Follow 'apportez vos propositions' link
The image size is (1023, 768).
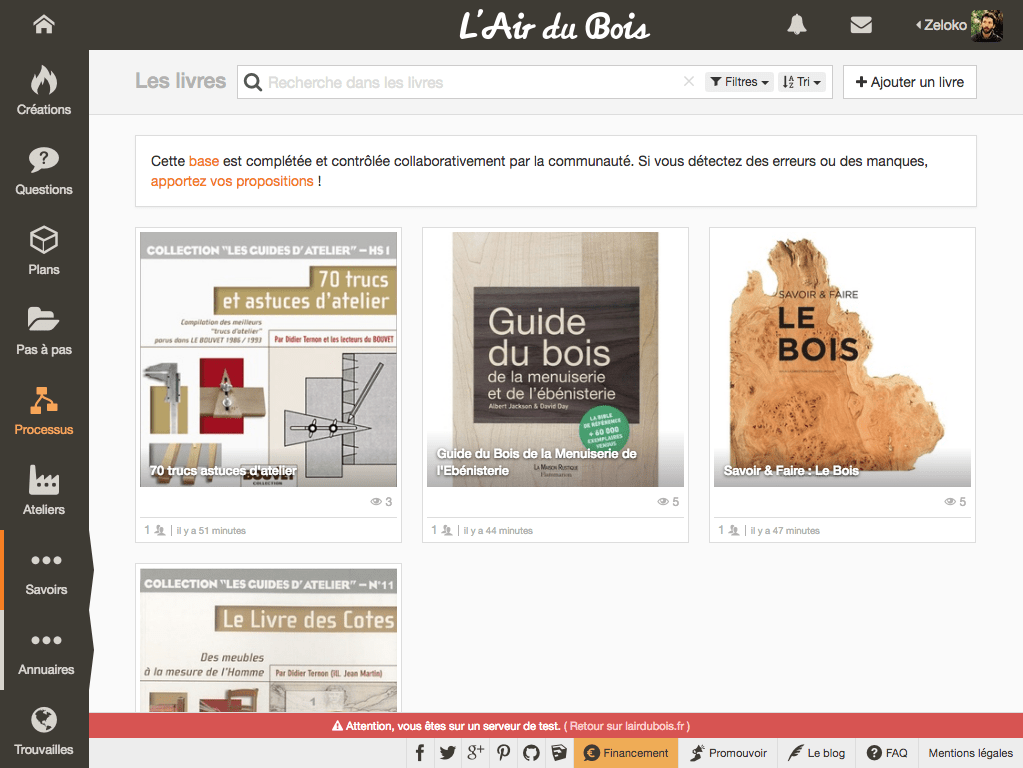(232, 181)
